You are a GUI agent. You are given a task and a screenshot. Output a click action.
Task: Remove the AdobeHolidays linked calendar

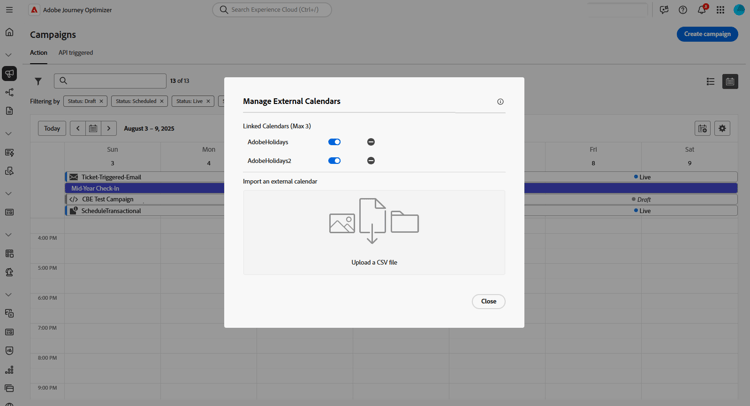tap(371, 142)
